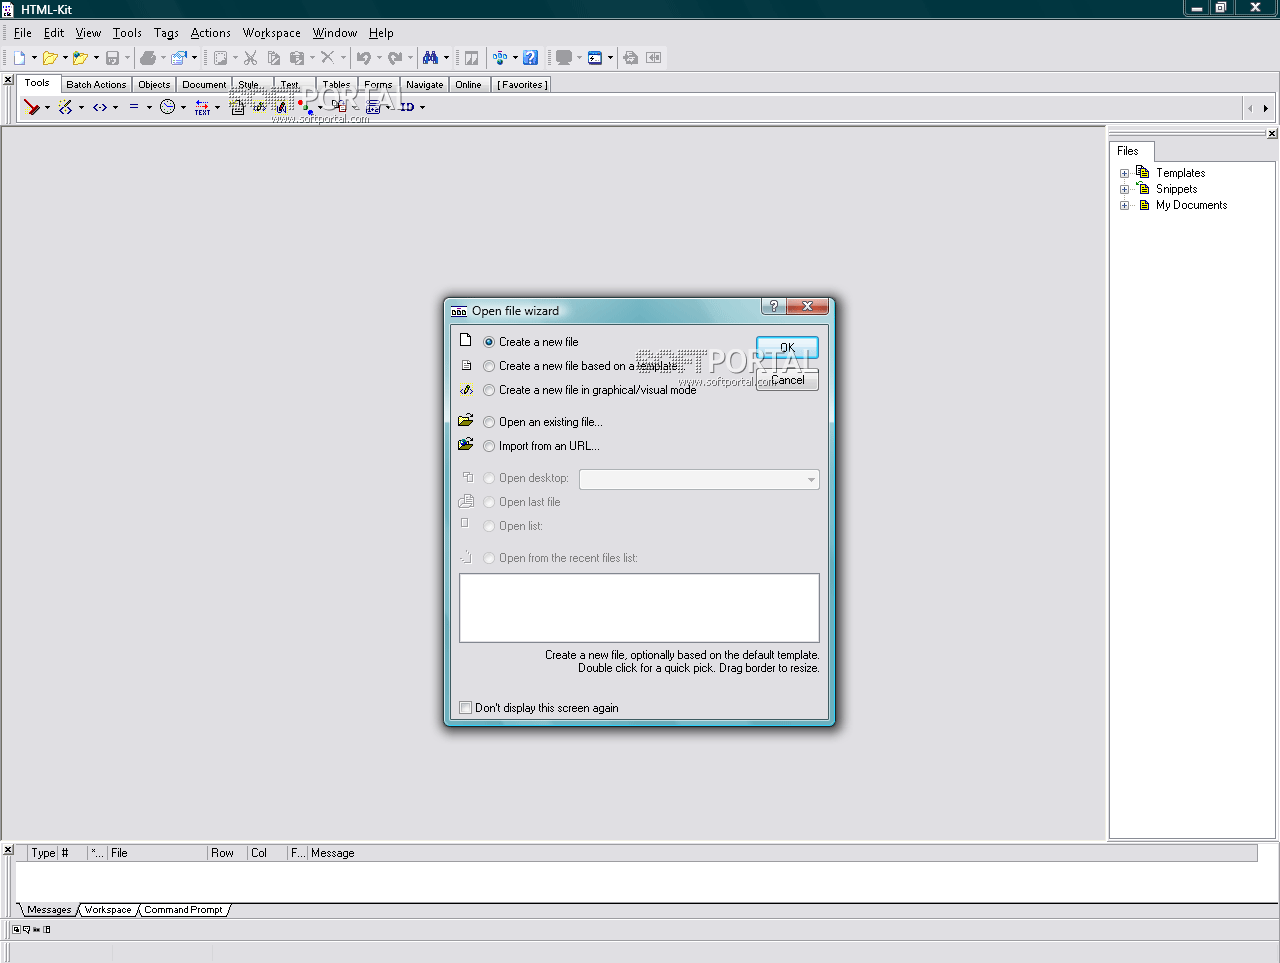Click the Cut scissors icon

tap(251, 58)
